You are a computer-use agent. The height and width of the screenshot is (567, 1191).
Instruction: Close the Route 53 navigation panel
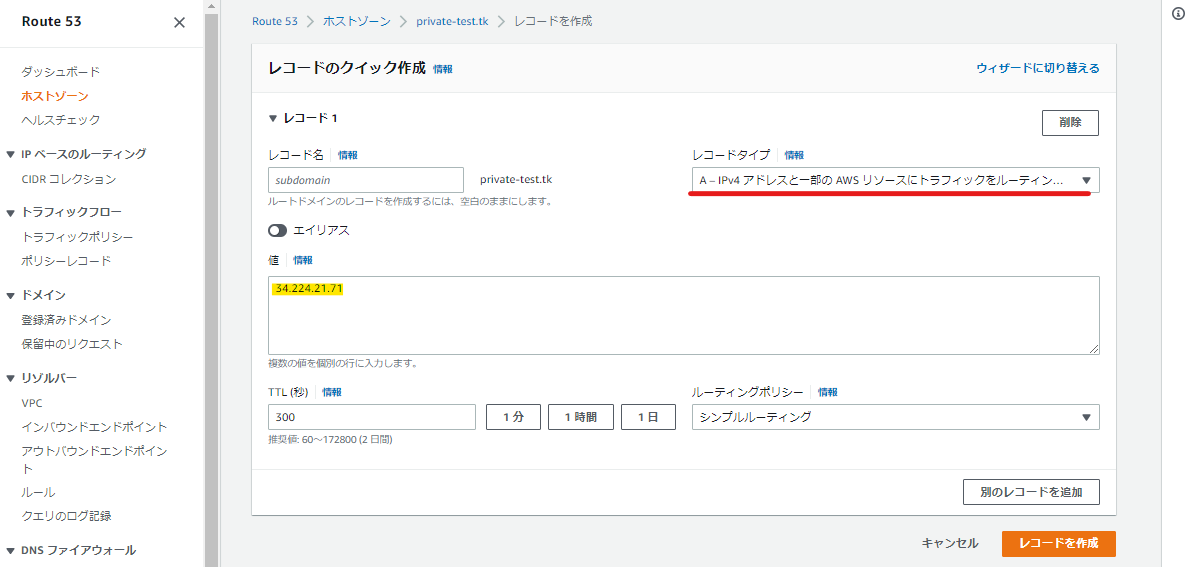179,23
